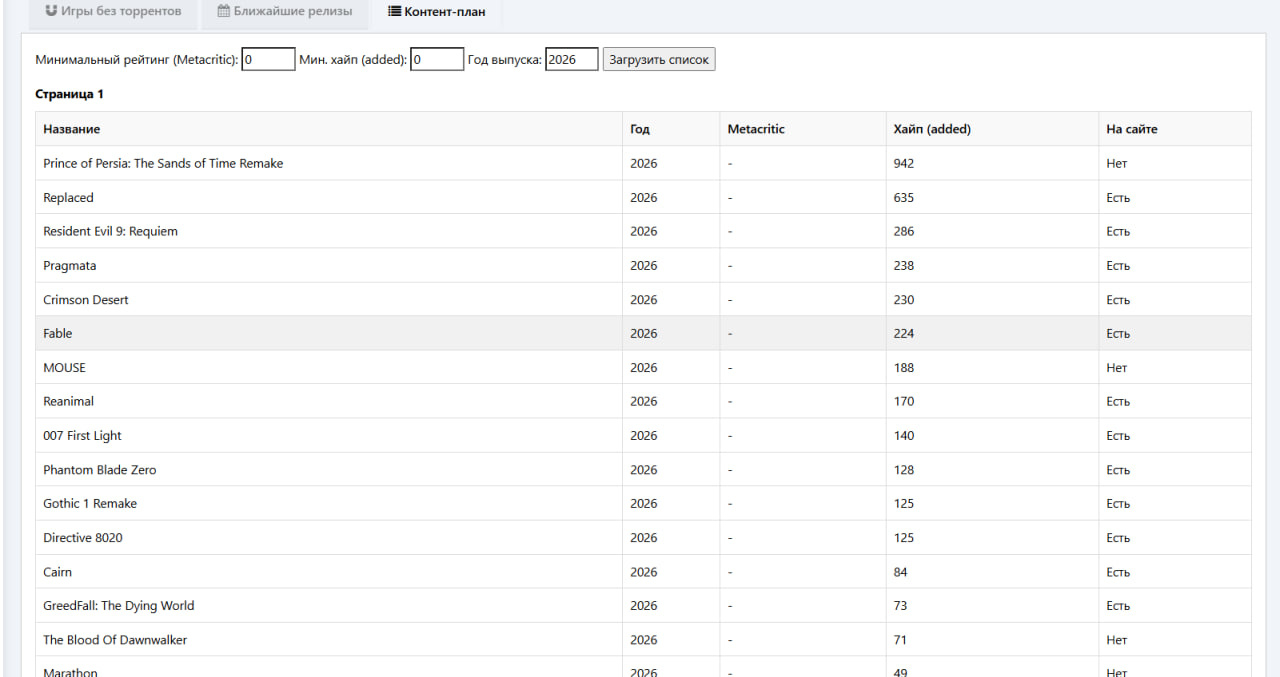Click the 'Название' column header
The width and height of the screenshot is (1280, 677).
[72, 129]
